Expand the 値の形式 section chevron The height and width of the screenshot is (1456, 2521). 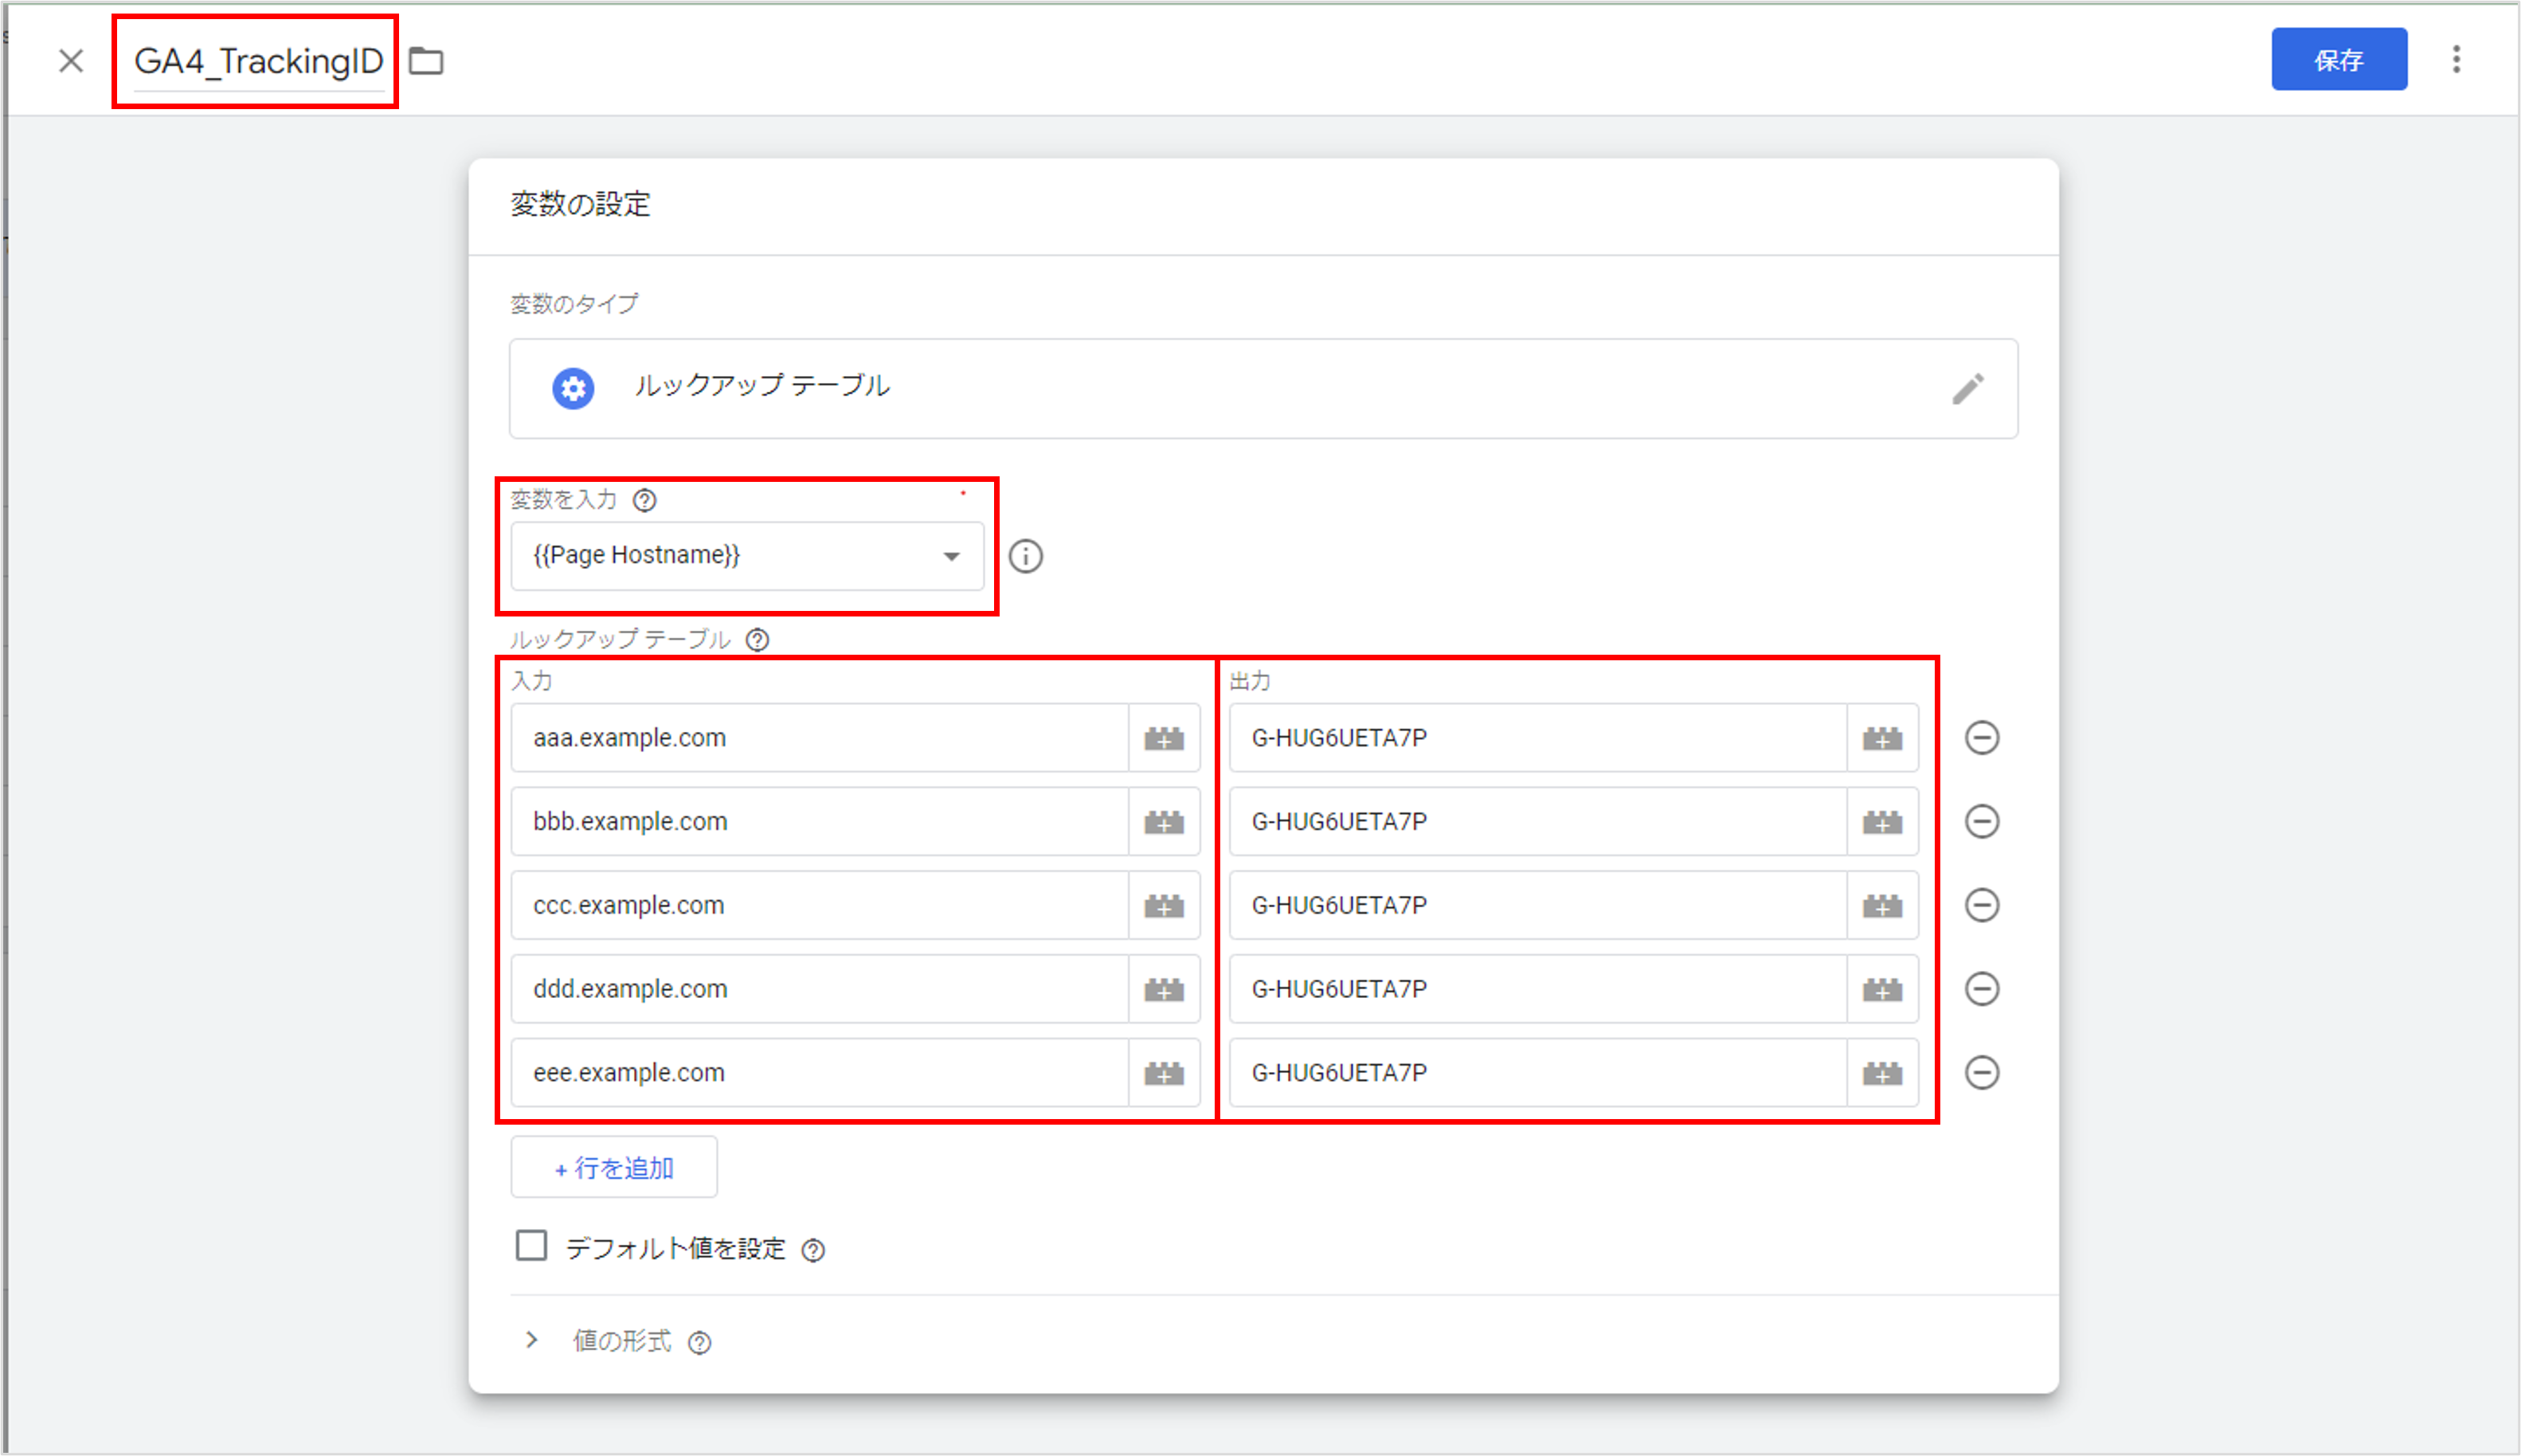[x=532, y=1340]
